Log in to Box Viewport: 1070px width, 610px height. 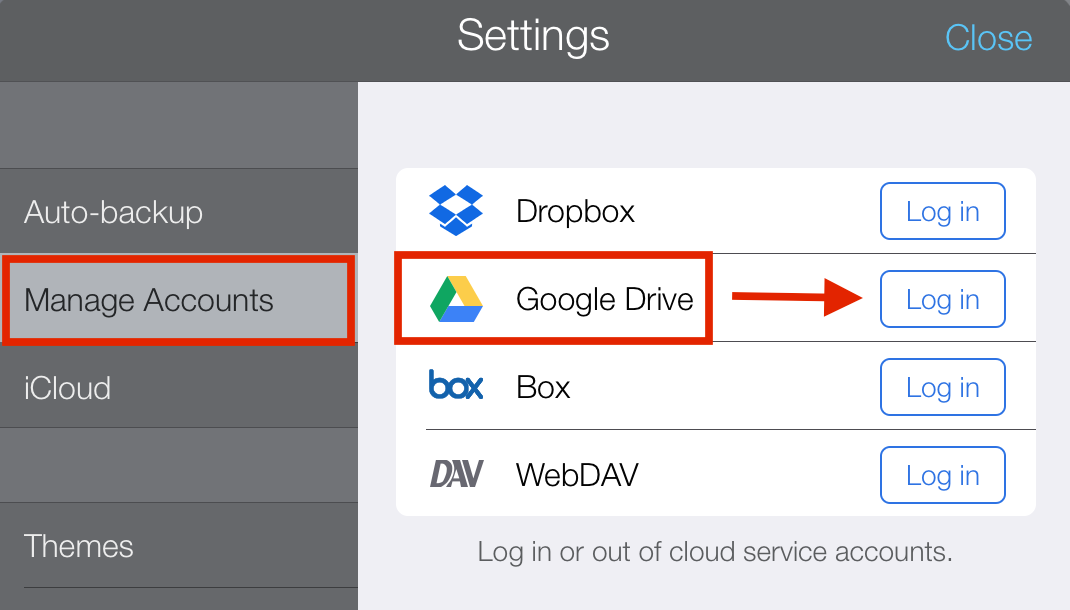tap(942, 387)
